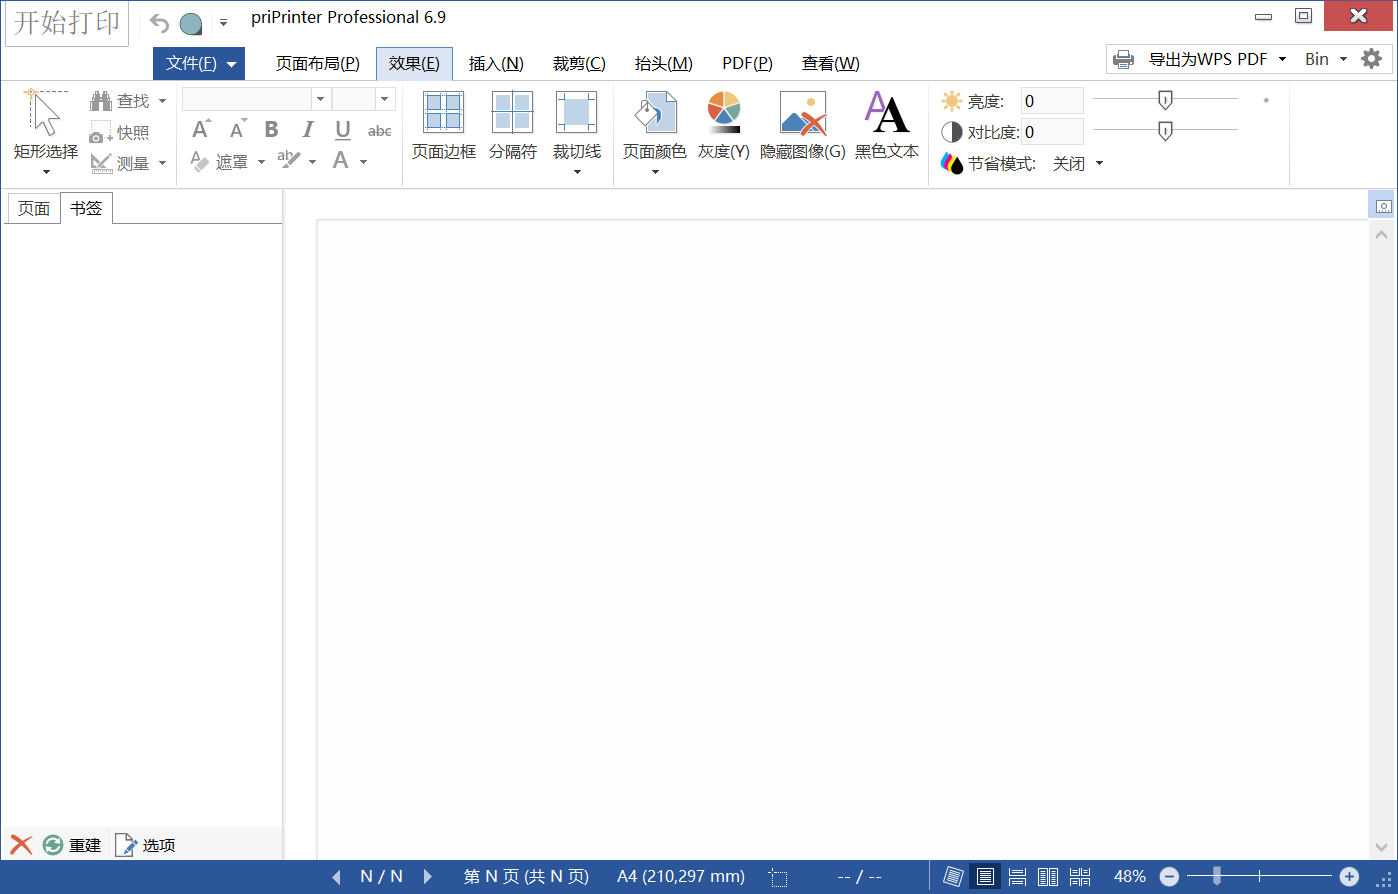Image resolution: width=1398 pixels, height=894 pixels.
Task: Click the Snapshot (快照) camera icon
Action: (x=102, y=133)
